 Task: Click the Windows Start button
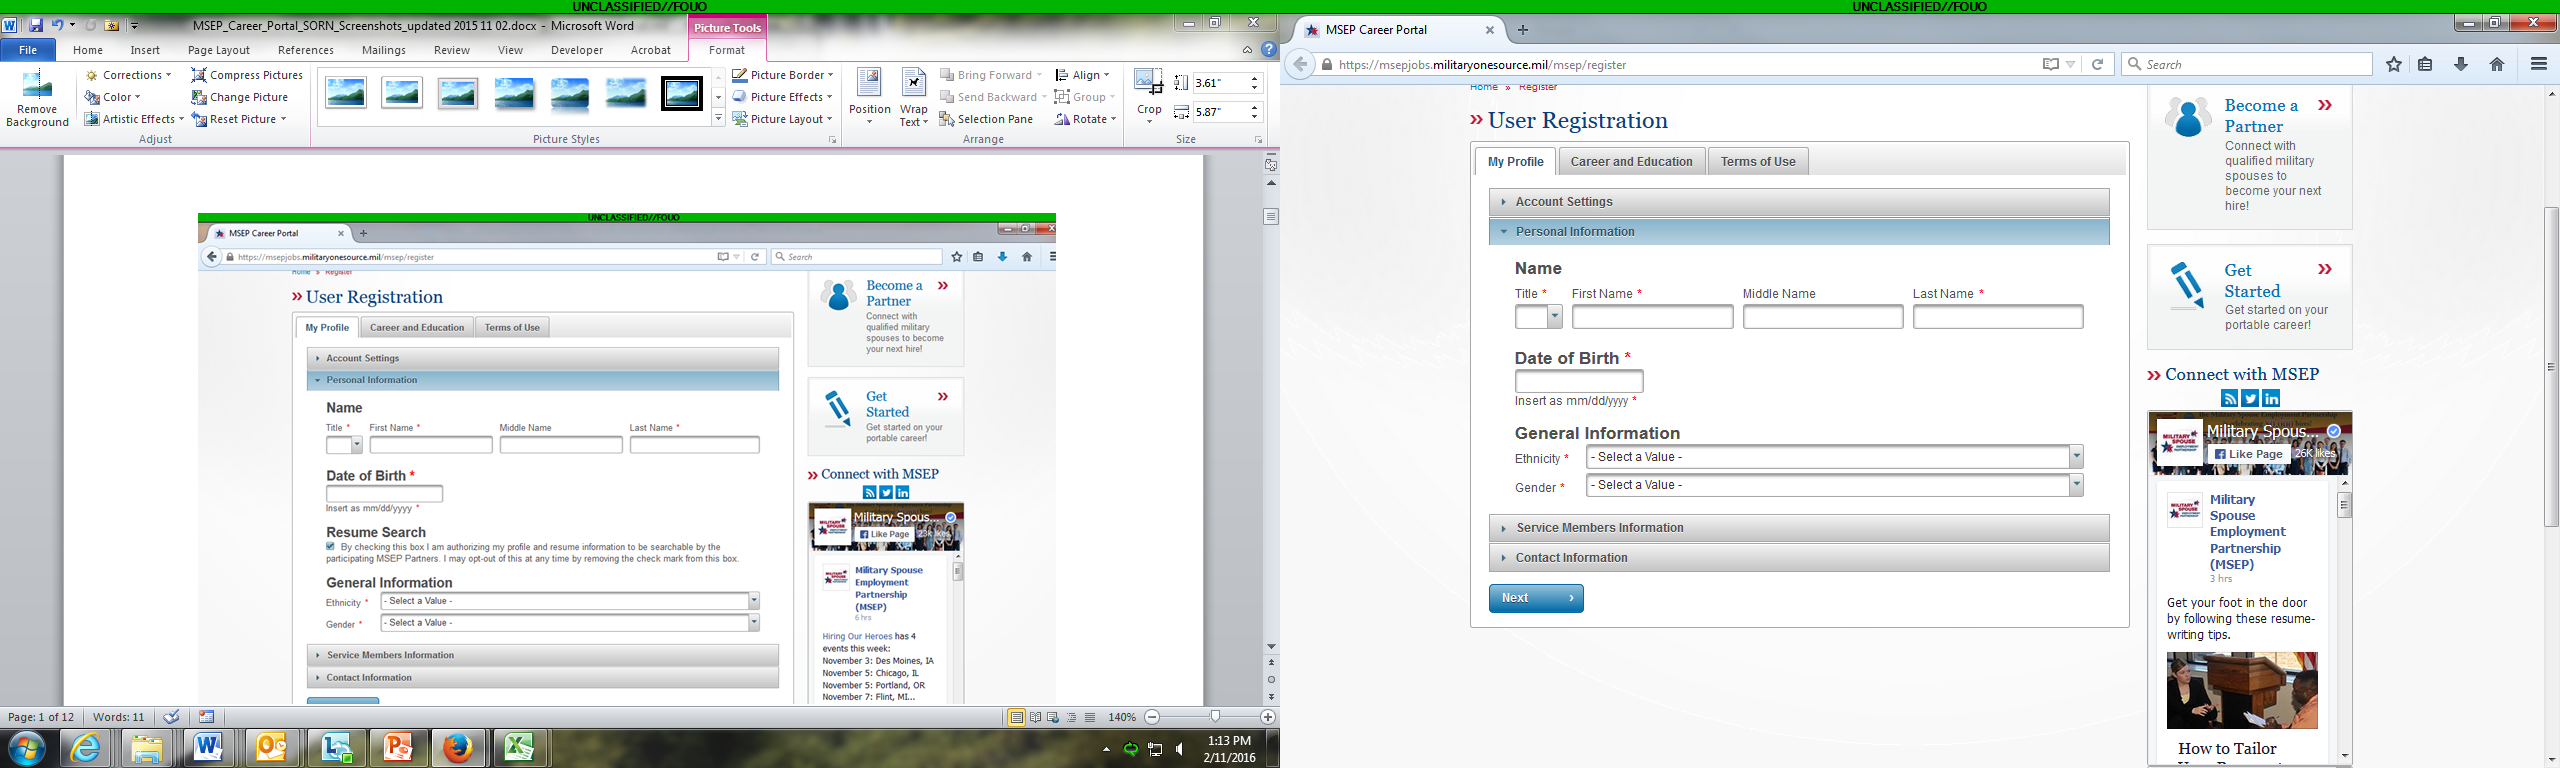(x=26, y=748)
